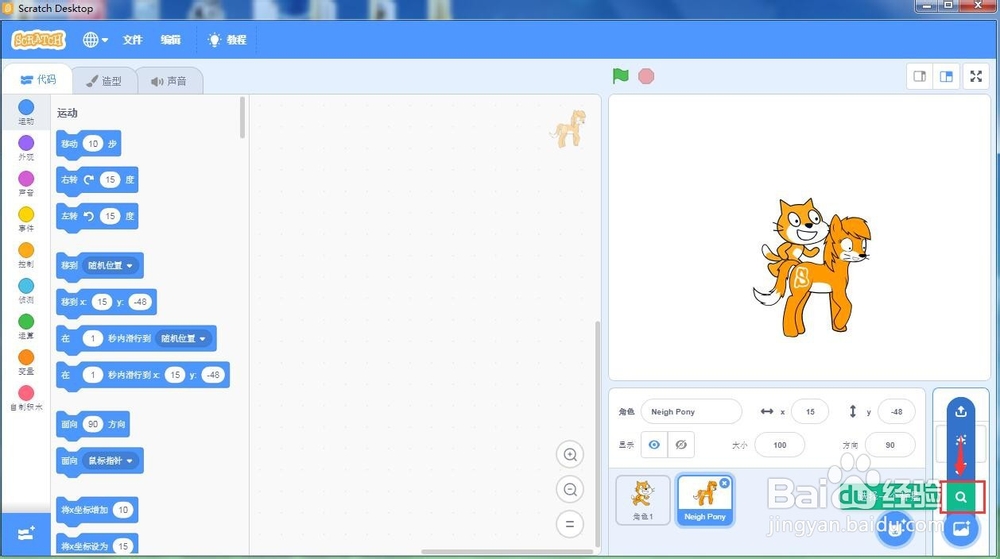Click the pony sprite on the stage

[x=823, y=280]
